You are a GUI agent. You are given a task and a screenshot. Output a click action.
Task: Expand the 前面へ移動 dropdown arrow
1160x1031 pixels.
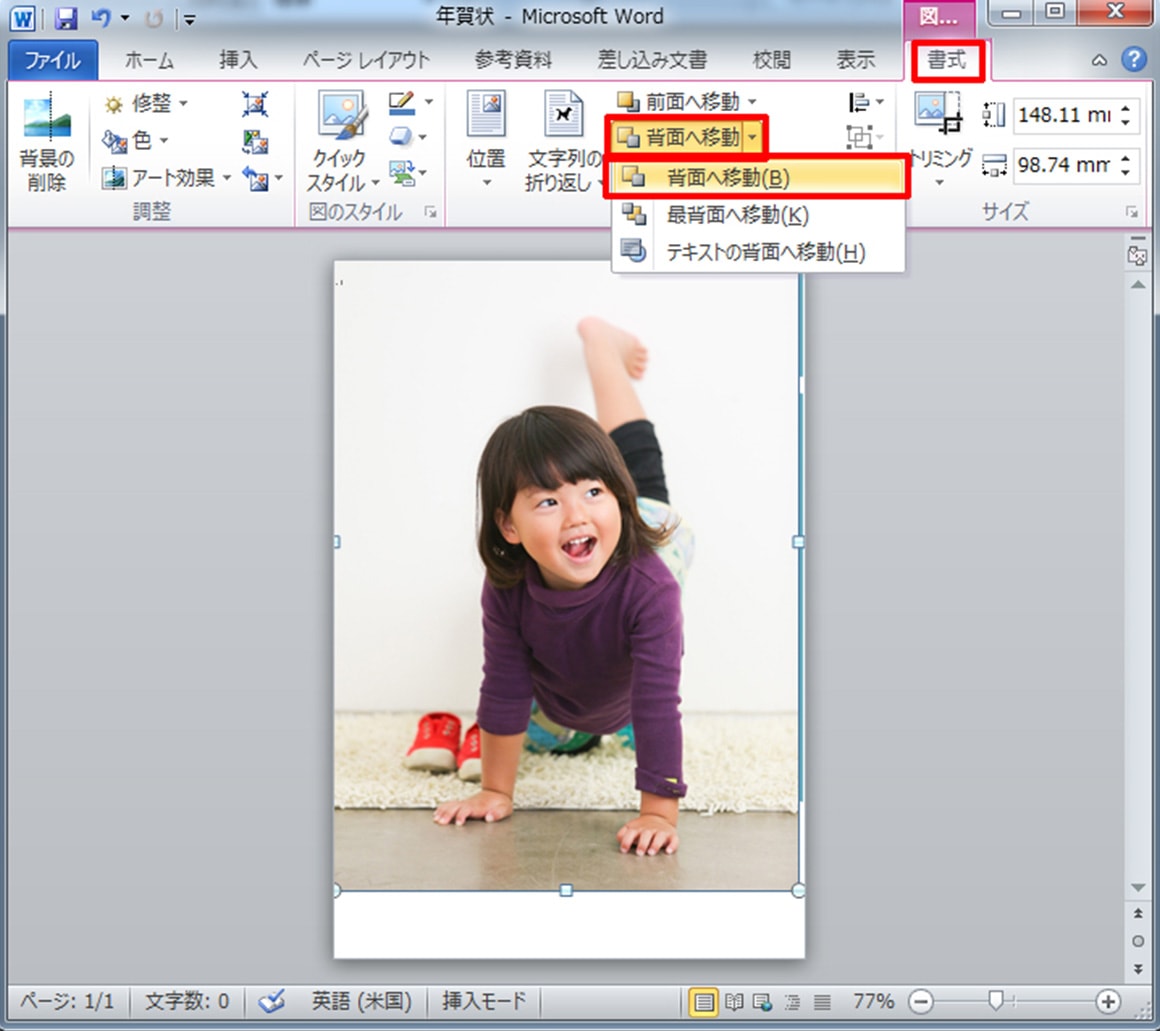pyautogui.click(x=752, y=101)
